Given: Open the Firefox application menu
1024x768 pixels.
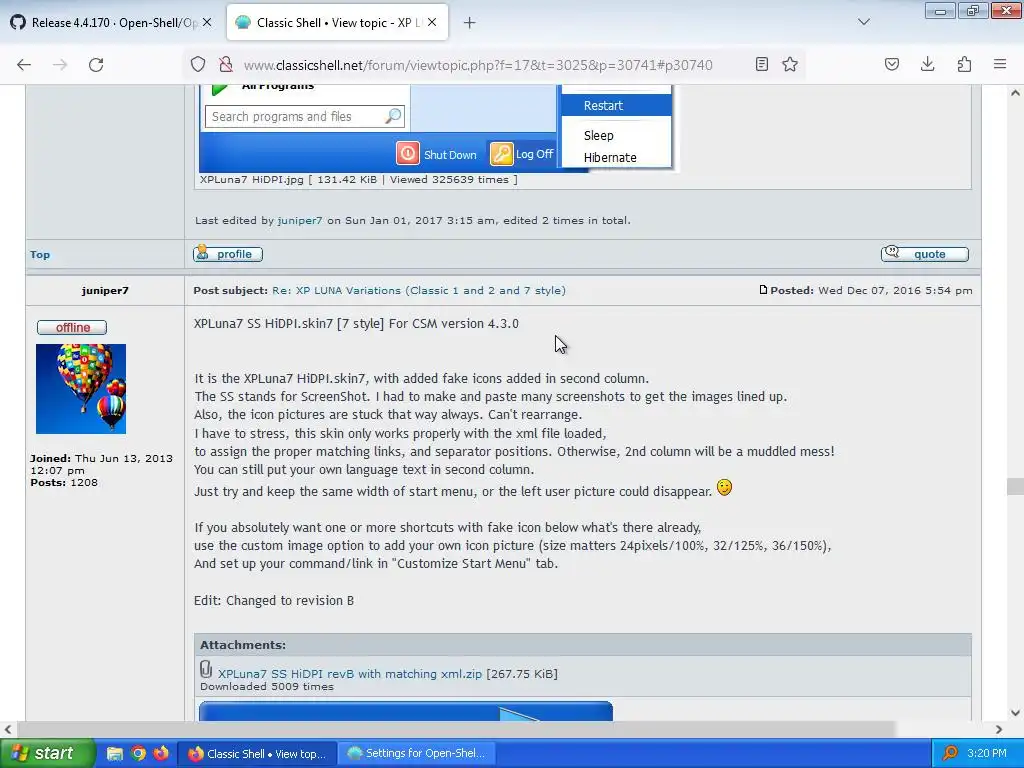Looking at the screenshot, I should tap(1000, 64).
